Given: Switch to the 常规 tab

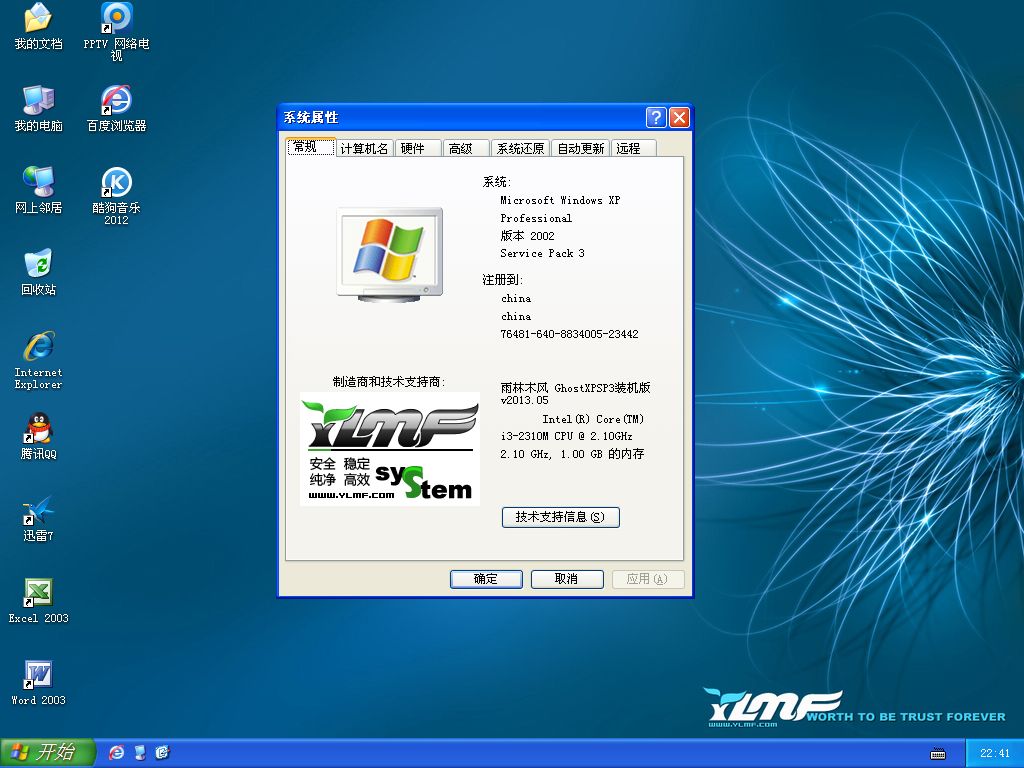Looking at the screenshot, I should click(x=311, y=147).
